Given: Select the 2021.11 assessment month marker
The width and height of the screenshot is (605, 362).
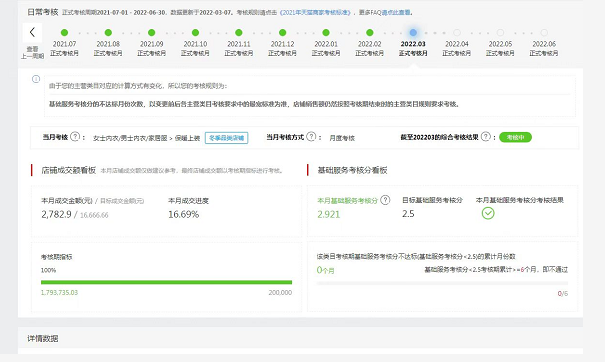Looking at the screenshot, I should pos(239,33).
